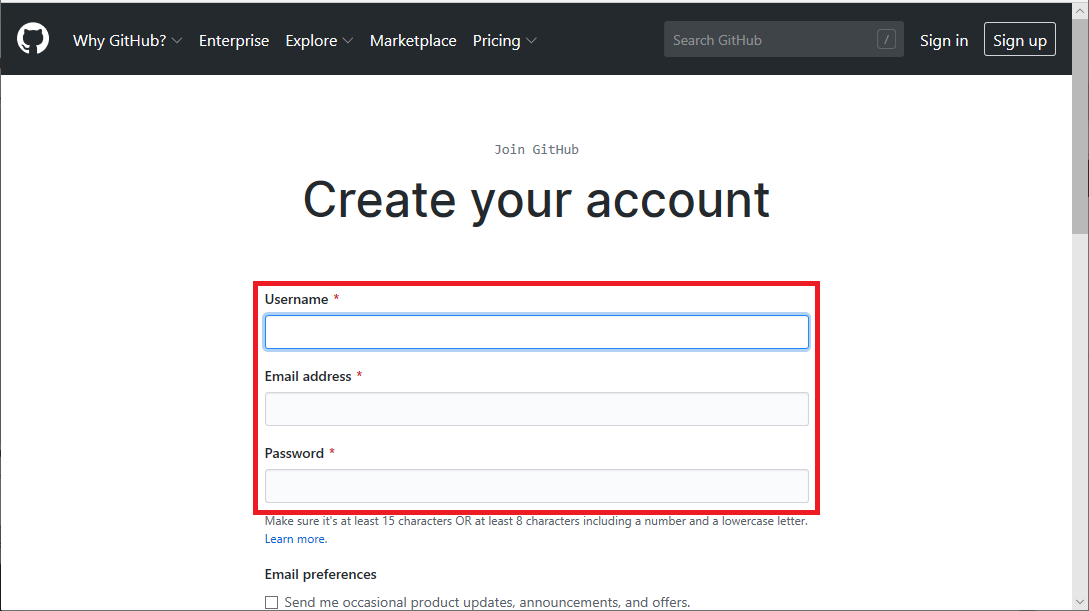Viewport: 1089px width, 611px height.
Task: Click the GitHub Octocat logo
Action: [x=33, y=38]
